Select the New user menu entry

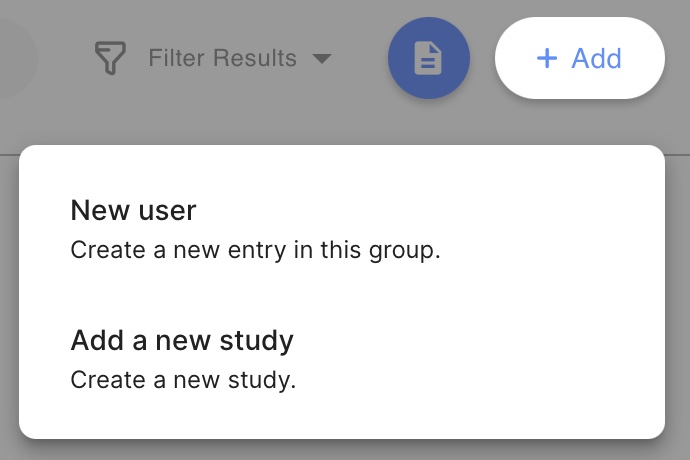342,229
